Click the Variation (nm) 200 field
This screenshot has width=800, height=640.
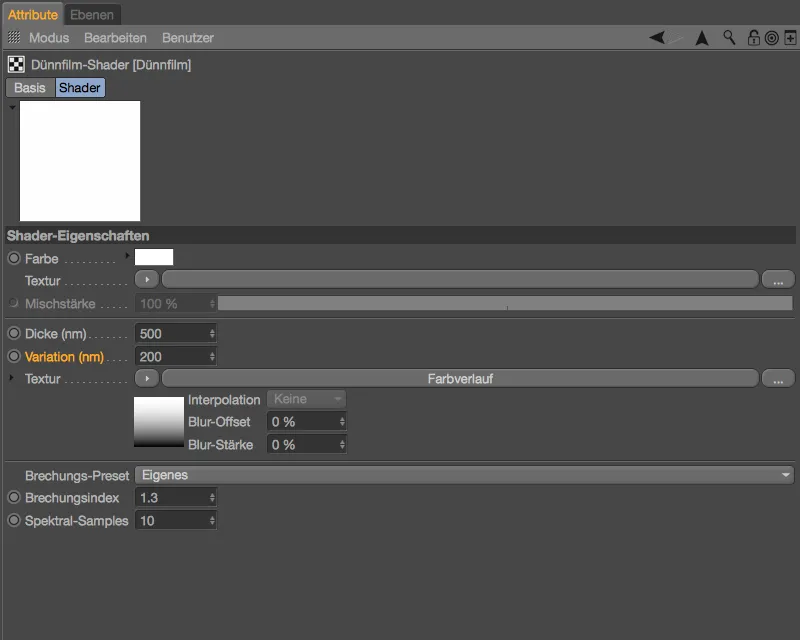pos(176,357)
